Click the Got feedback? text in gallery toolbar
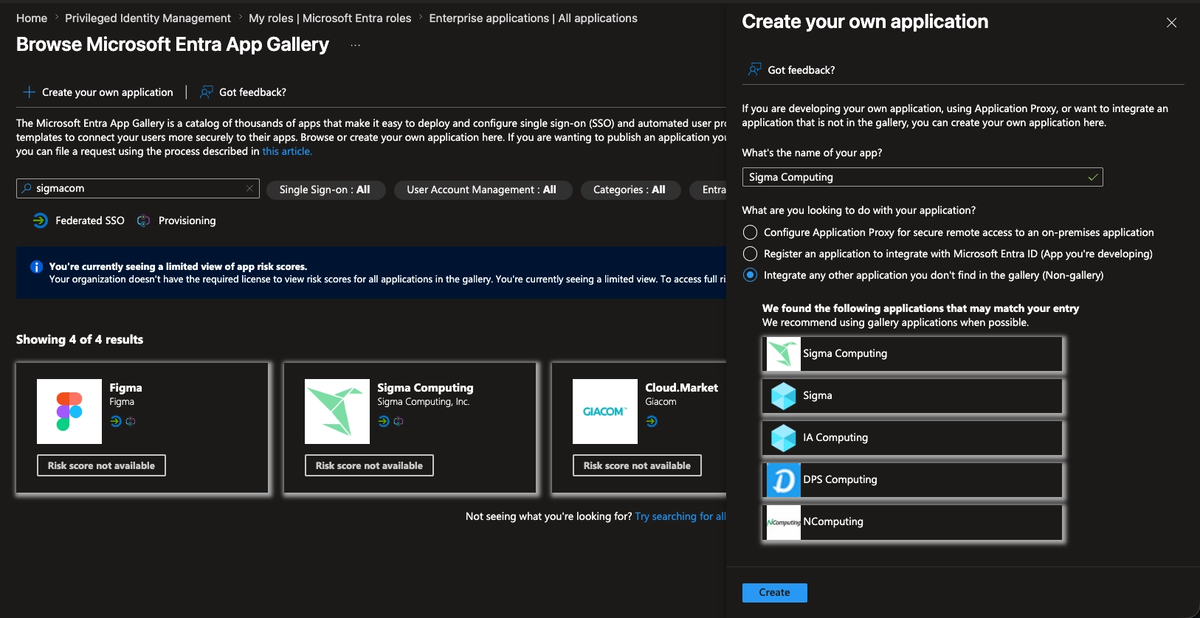Screen dimensions: 1200x618 253,92
